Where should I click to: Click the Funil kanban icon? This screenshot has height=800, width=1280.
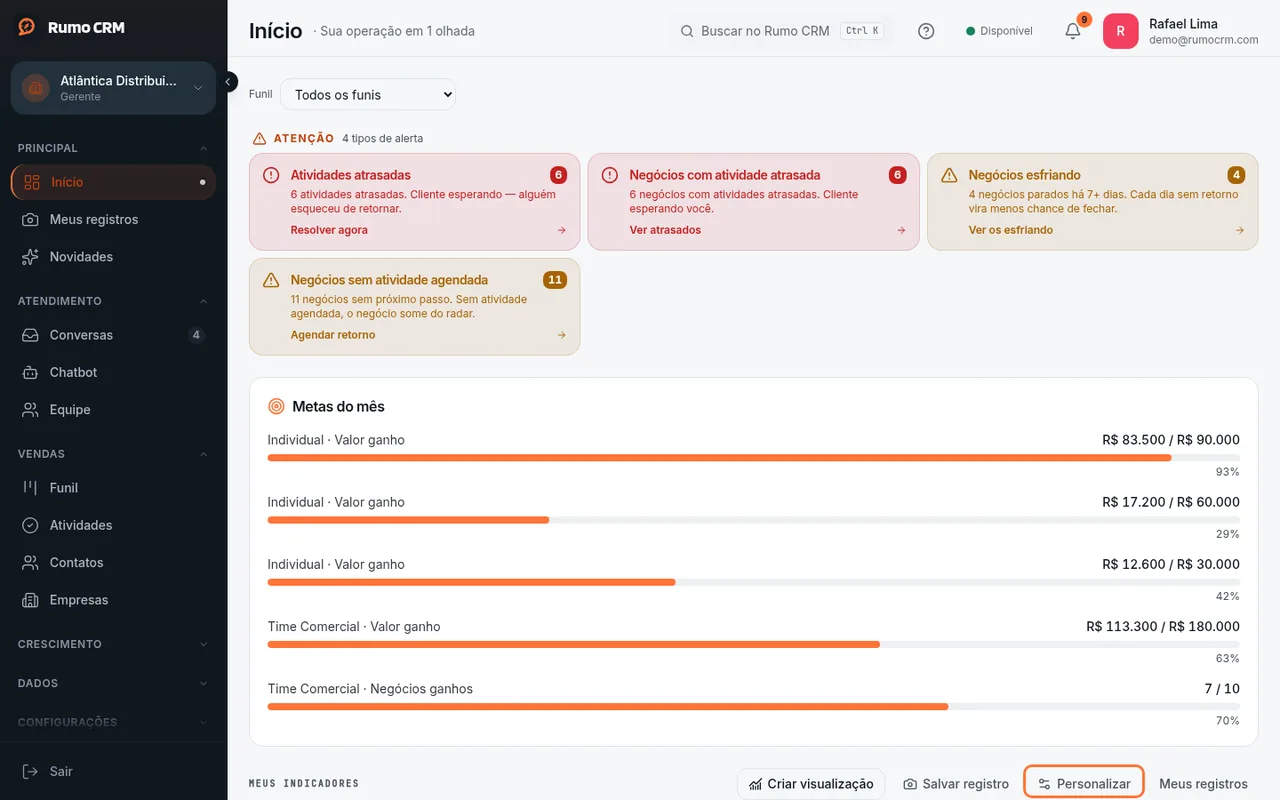(x=31, y=488)
